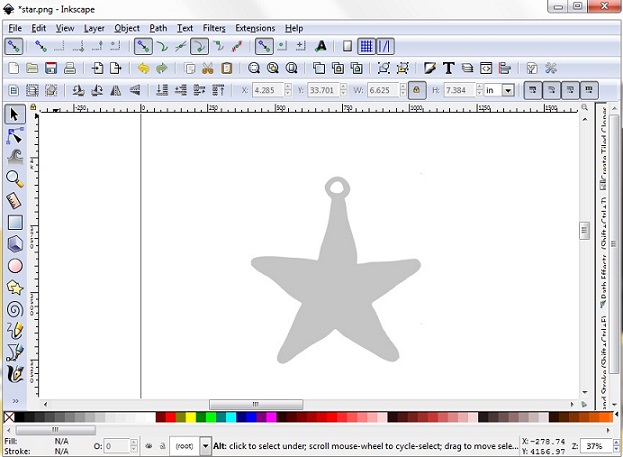Open the Filters menu
This screenshot has width=623, height=457.
coord(214,28)
